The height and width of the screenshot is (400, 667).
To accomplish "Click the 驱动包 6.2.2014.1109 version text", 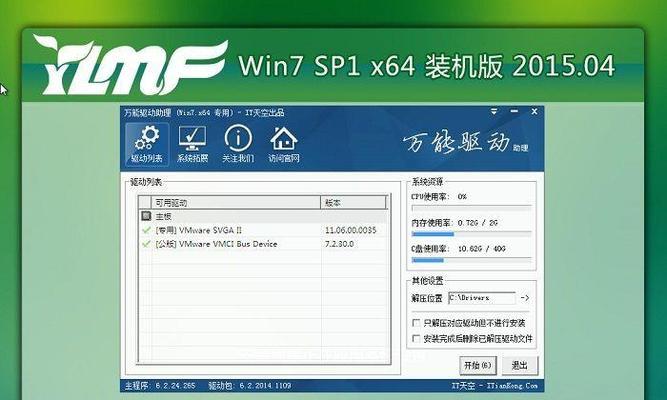I will pyautogui.click(x=250, y=386).
